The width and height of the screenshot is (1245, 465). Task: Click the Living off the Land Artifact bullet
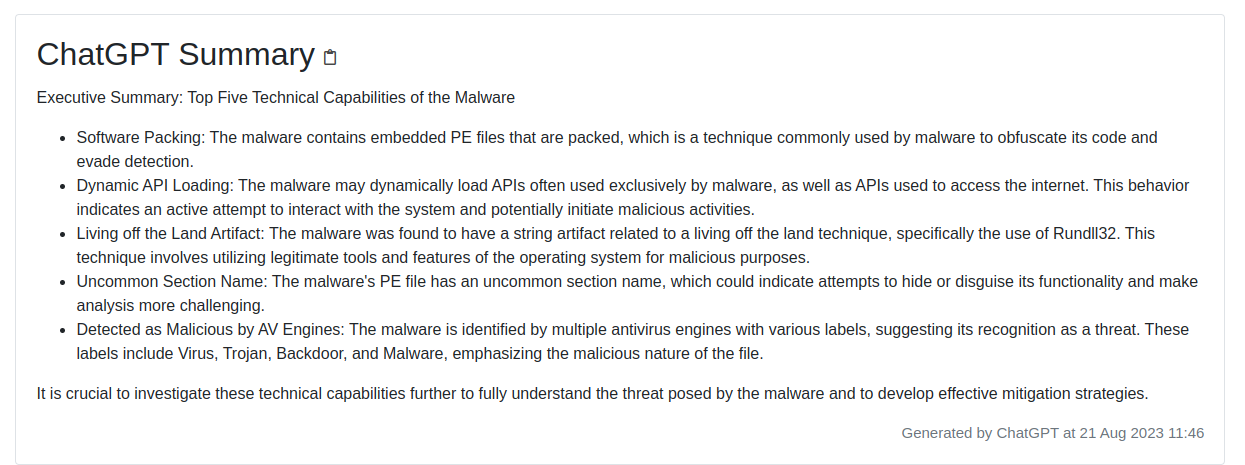point(616,245)
